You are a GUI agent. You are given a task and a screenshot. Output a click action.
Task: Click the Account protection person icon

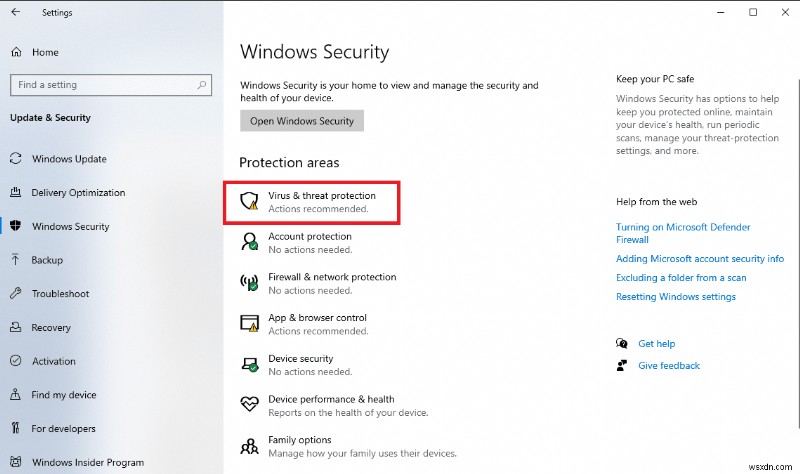(x=250, y=242)
